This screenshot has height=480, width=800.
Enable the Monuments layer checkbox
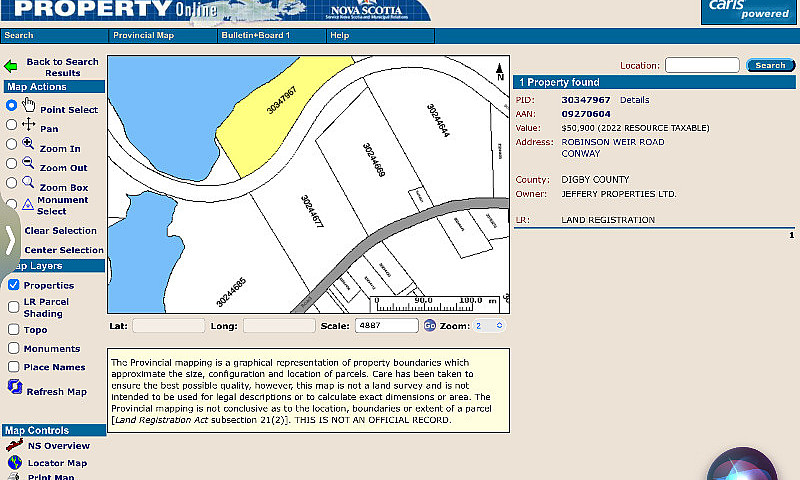tap(14, 348)
